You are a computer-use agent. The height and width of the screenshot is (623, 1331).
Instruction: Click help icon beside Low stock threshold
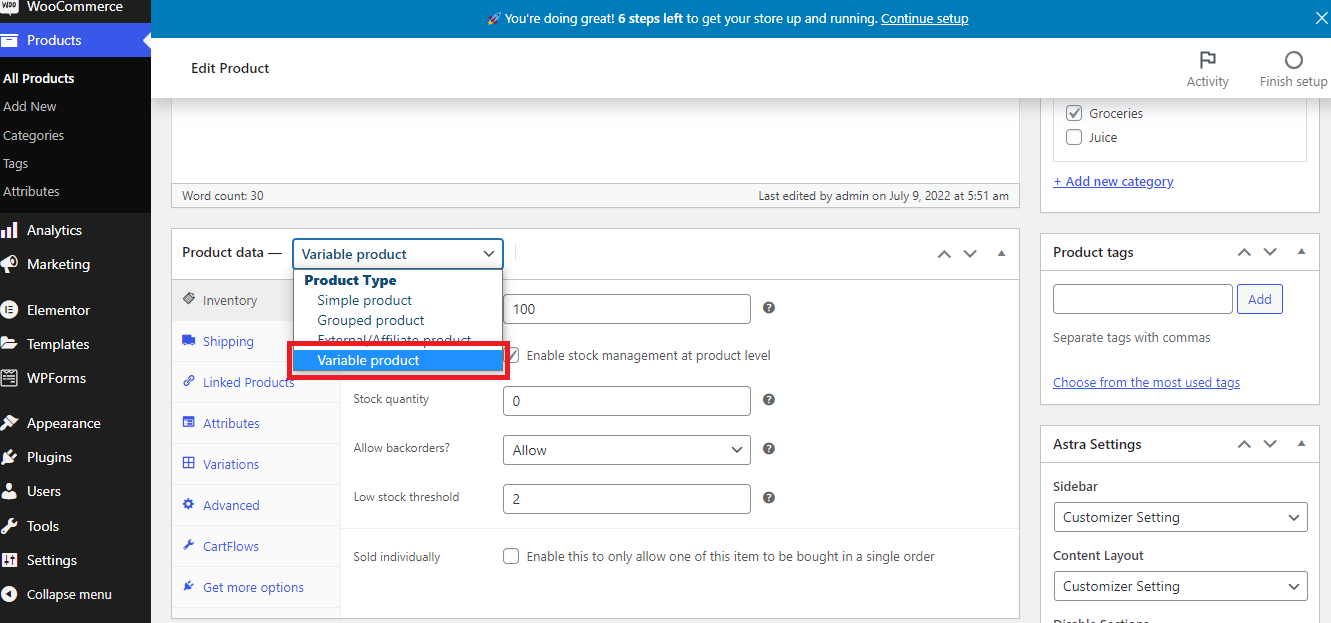(x=769, y=497)
